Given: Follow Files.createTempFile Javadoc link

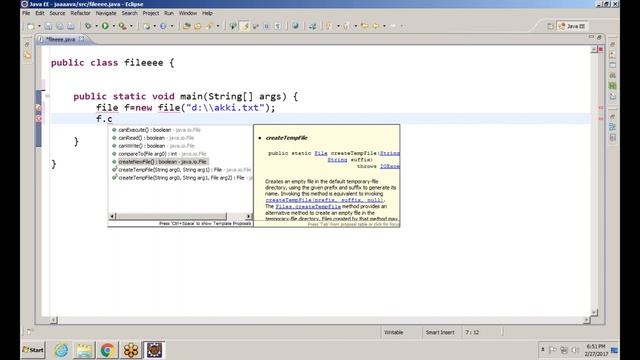Looking at the screenshot, I should pyautogui.click(x=308, y=207).
